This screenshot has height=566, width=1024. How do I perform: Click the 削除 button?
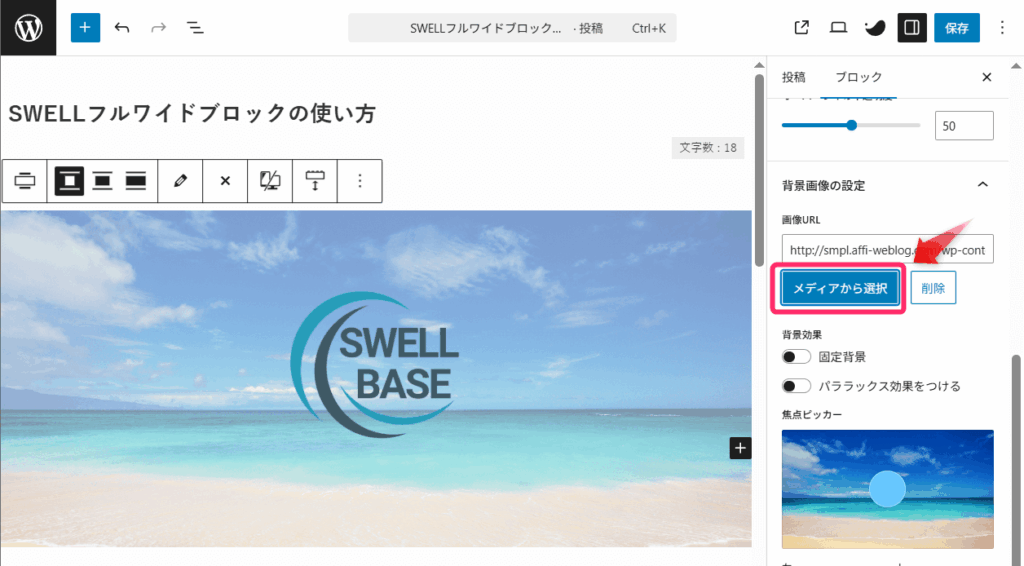click(x=933, y=288)
